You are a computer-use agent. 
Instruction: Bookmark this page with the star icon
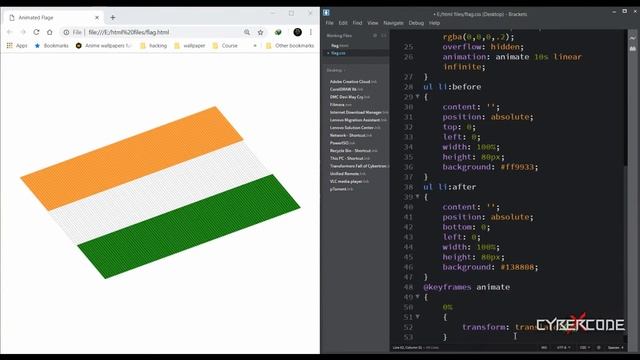click(260, 32)
